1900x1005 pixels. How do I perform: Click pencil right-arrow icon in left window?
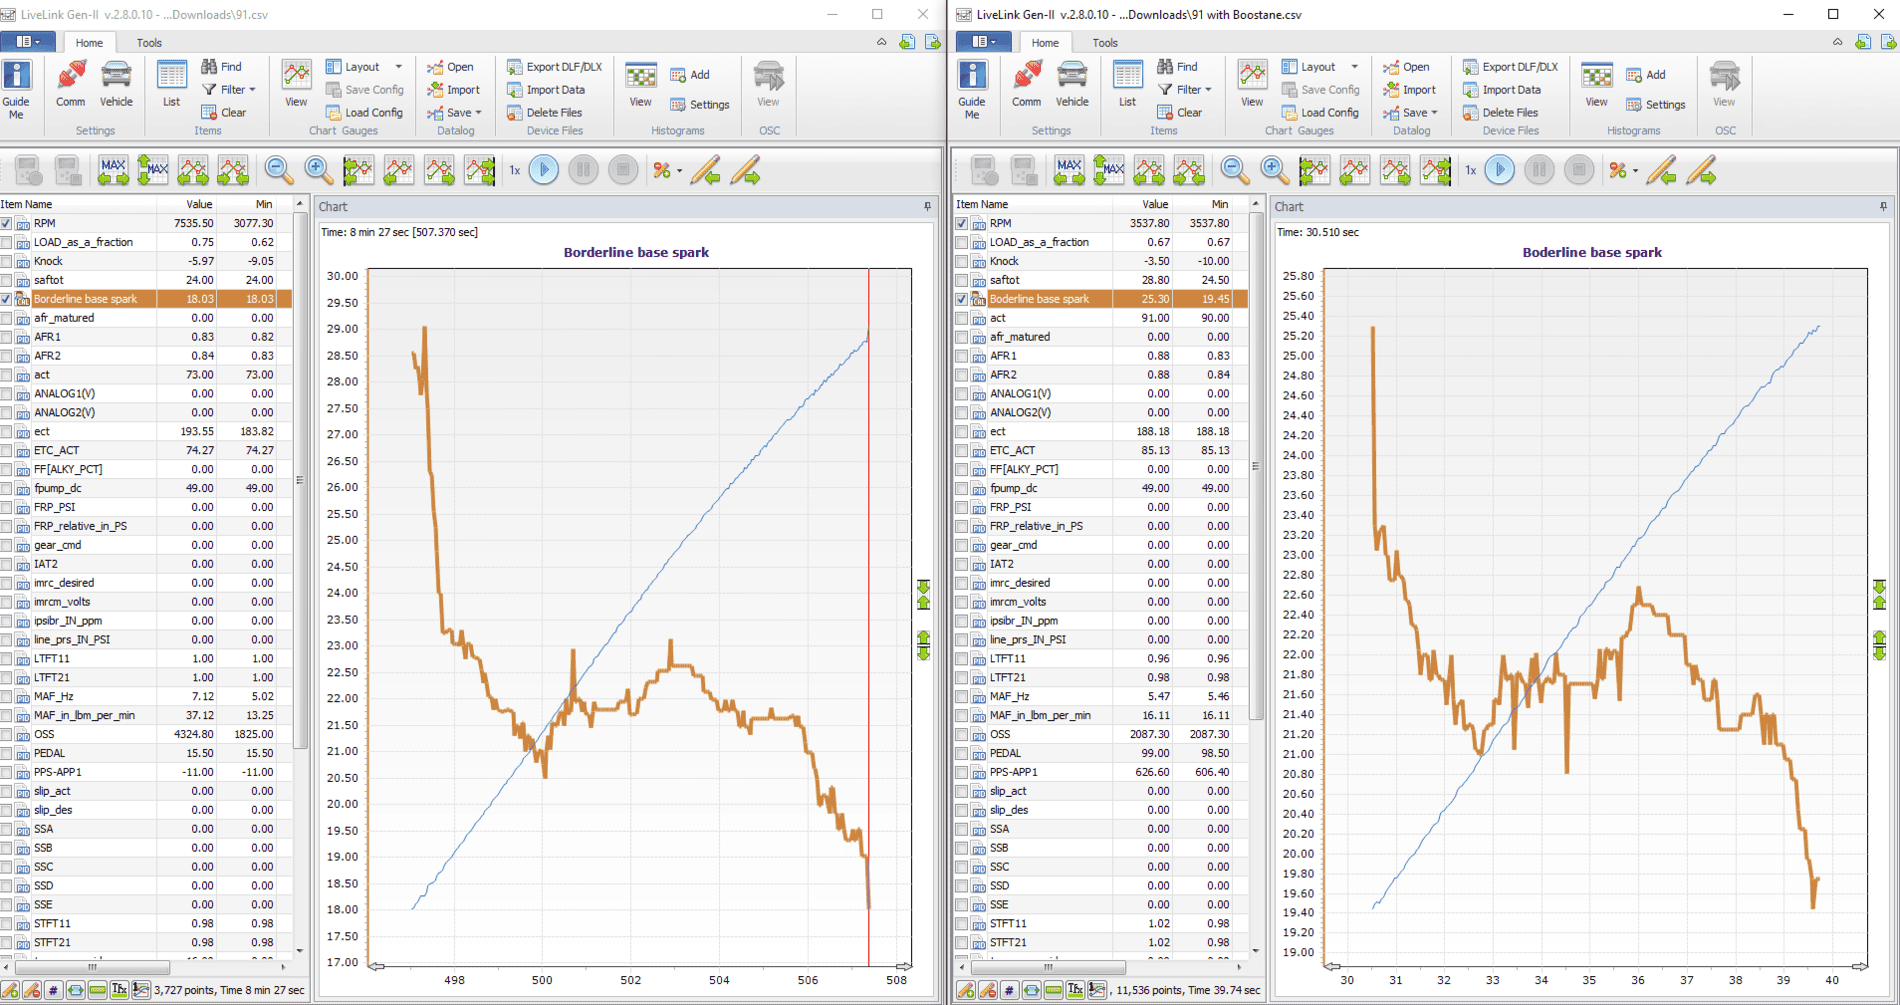746,170
